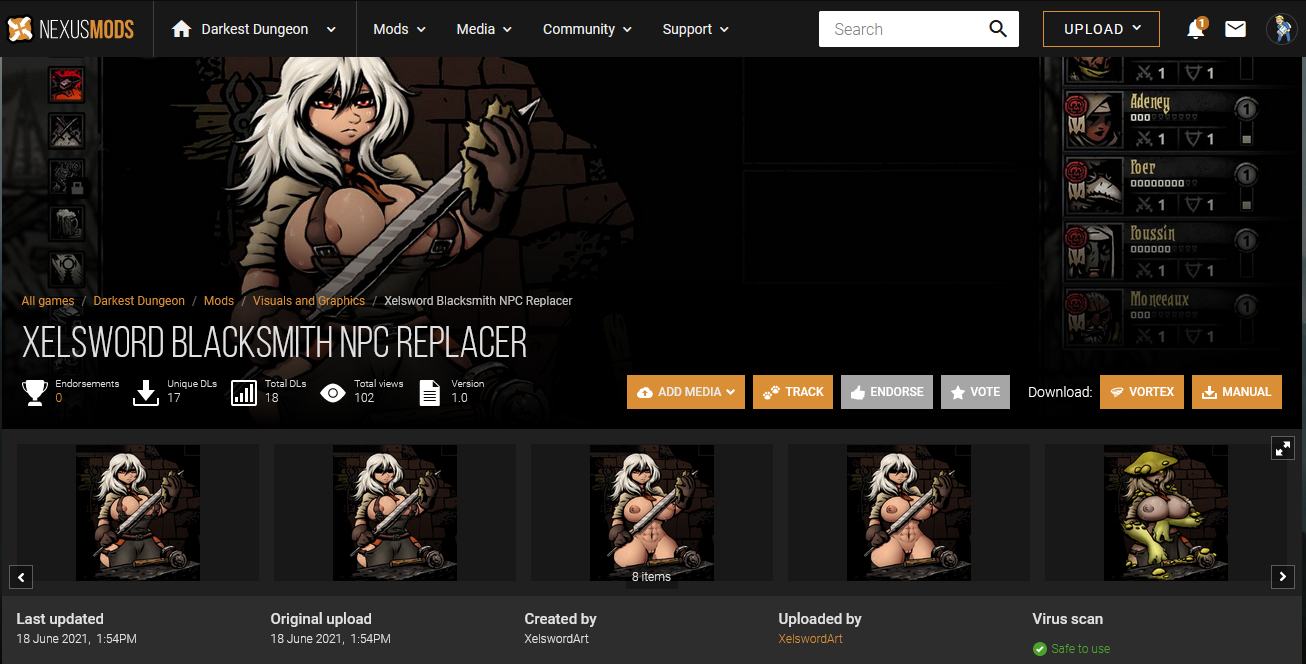Click the Original upload date text
Viewport: 1306px width, 664px height.
click(330, 638)
